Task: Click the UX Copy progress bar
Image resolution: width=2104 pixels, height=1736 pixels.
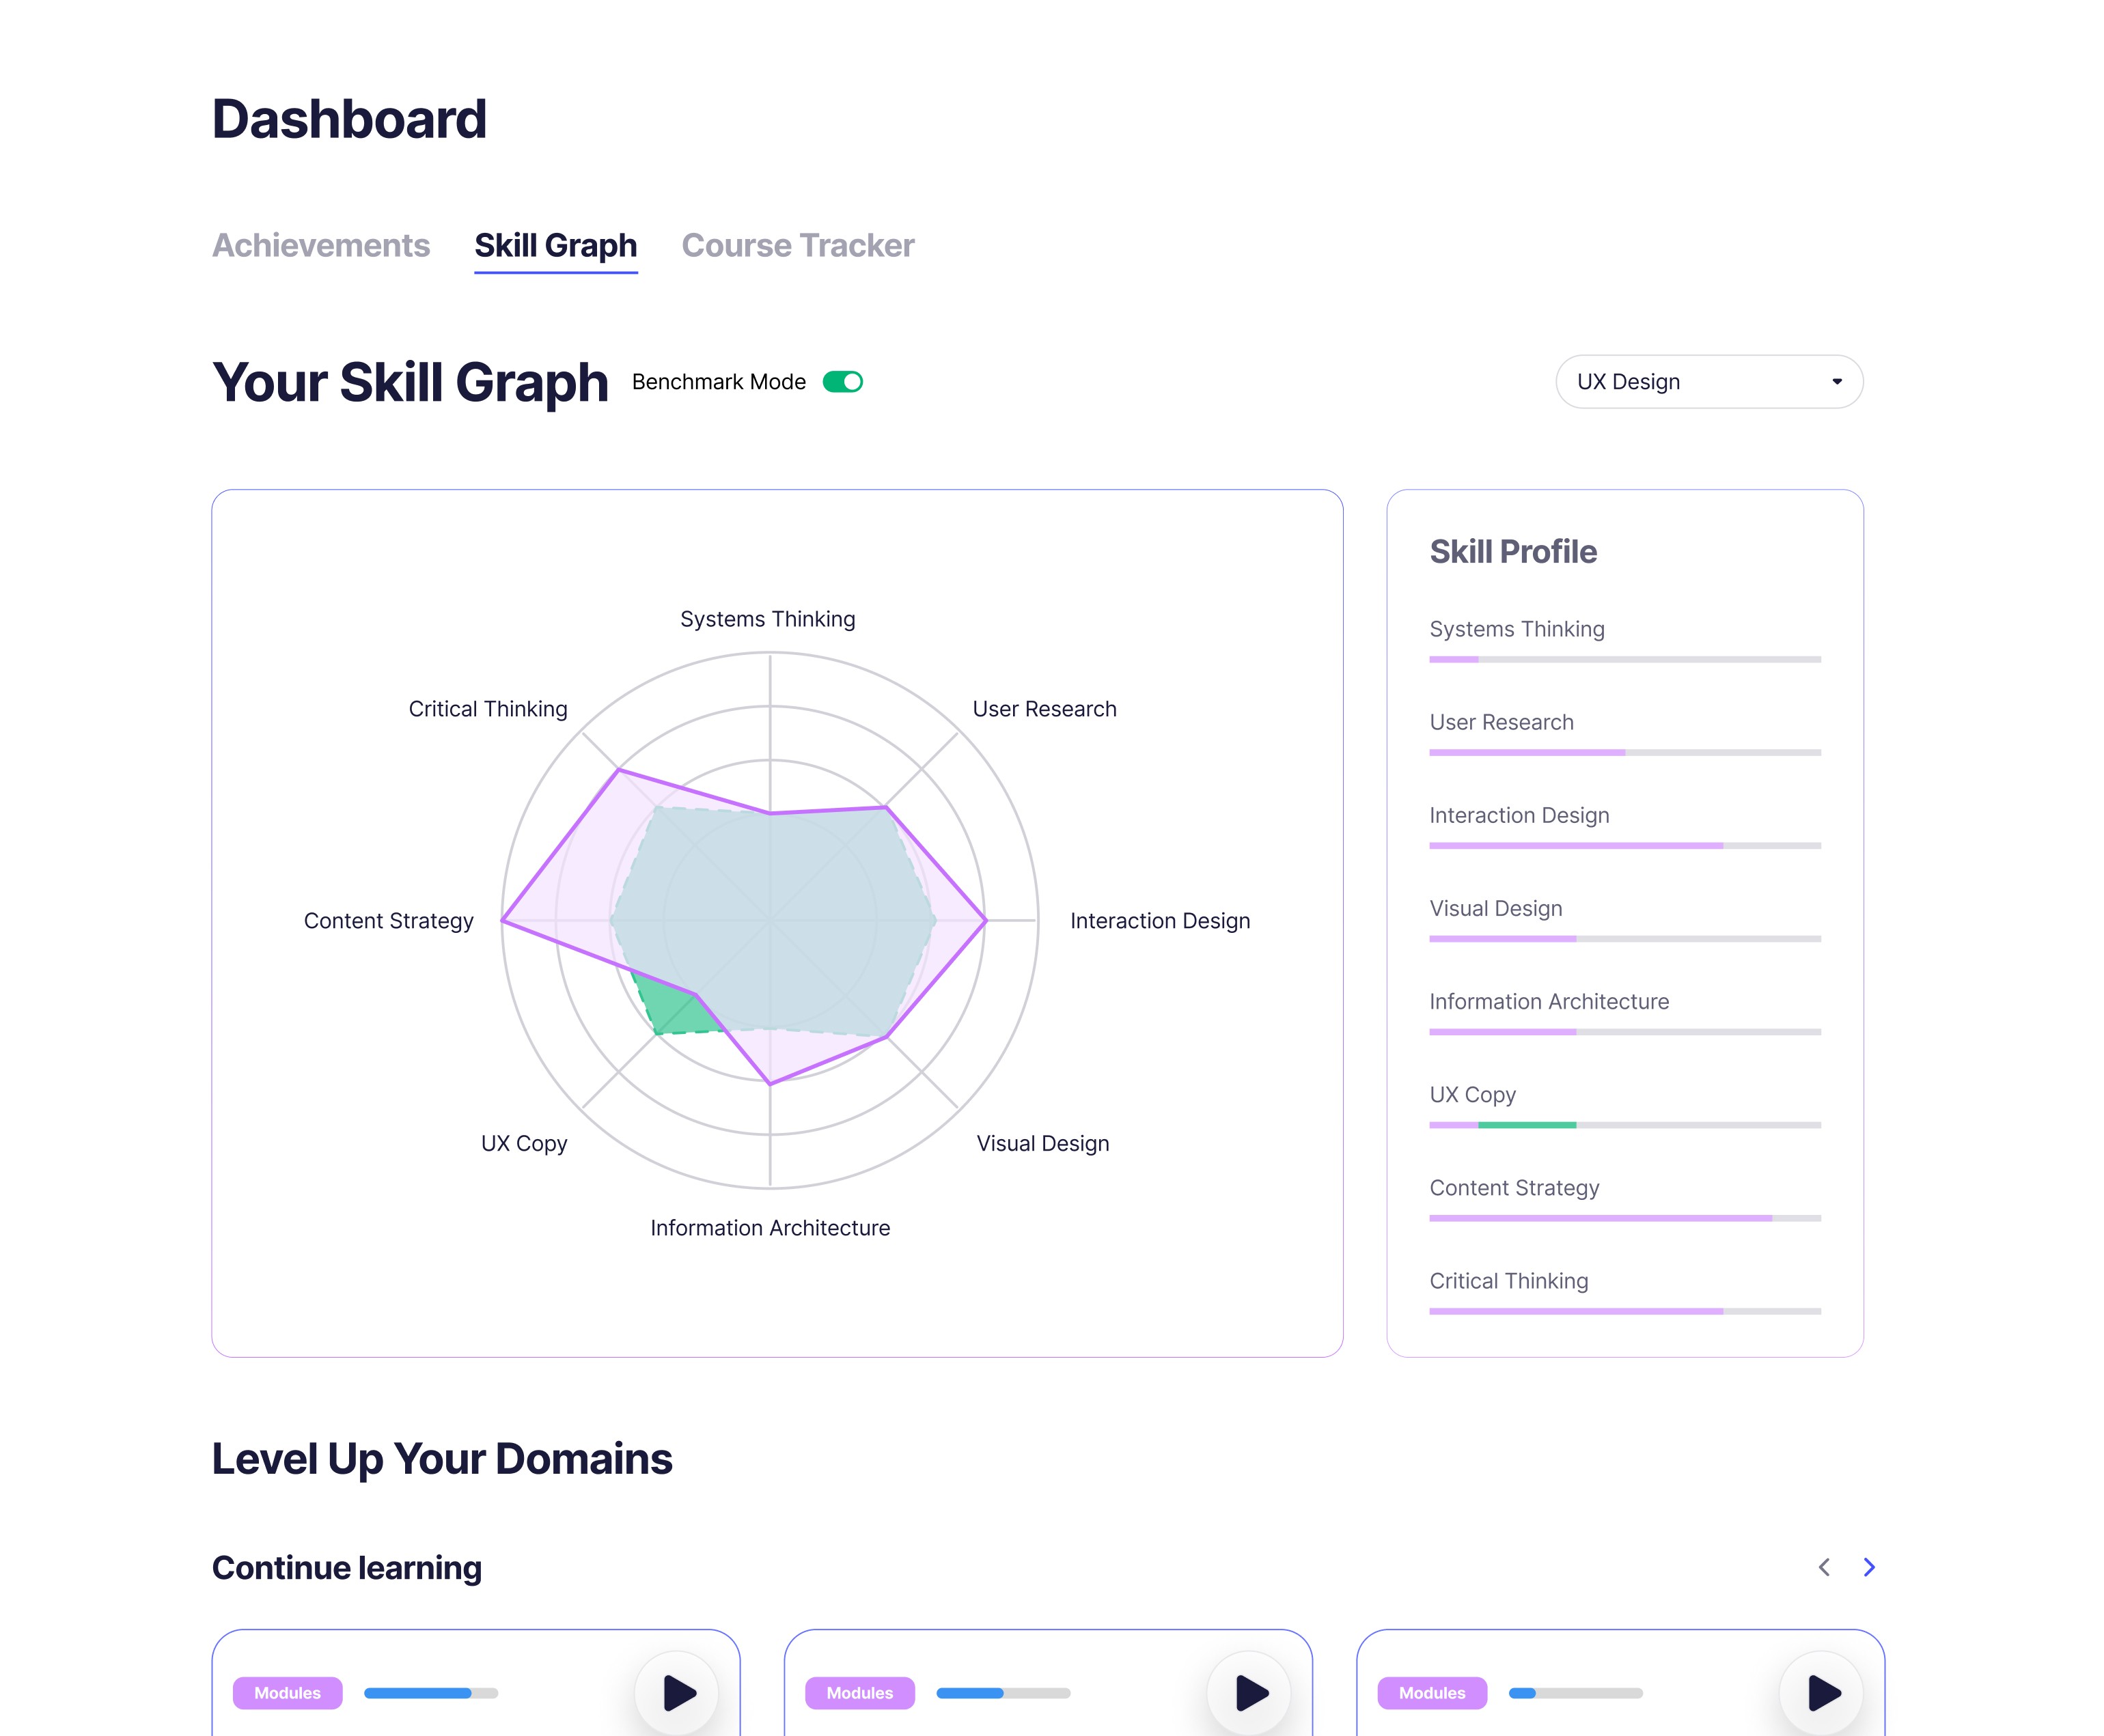Action: [x=1625, y=1124]
